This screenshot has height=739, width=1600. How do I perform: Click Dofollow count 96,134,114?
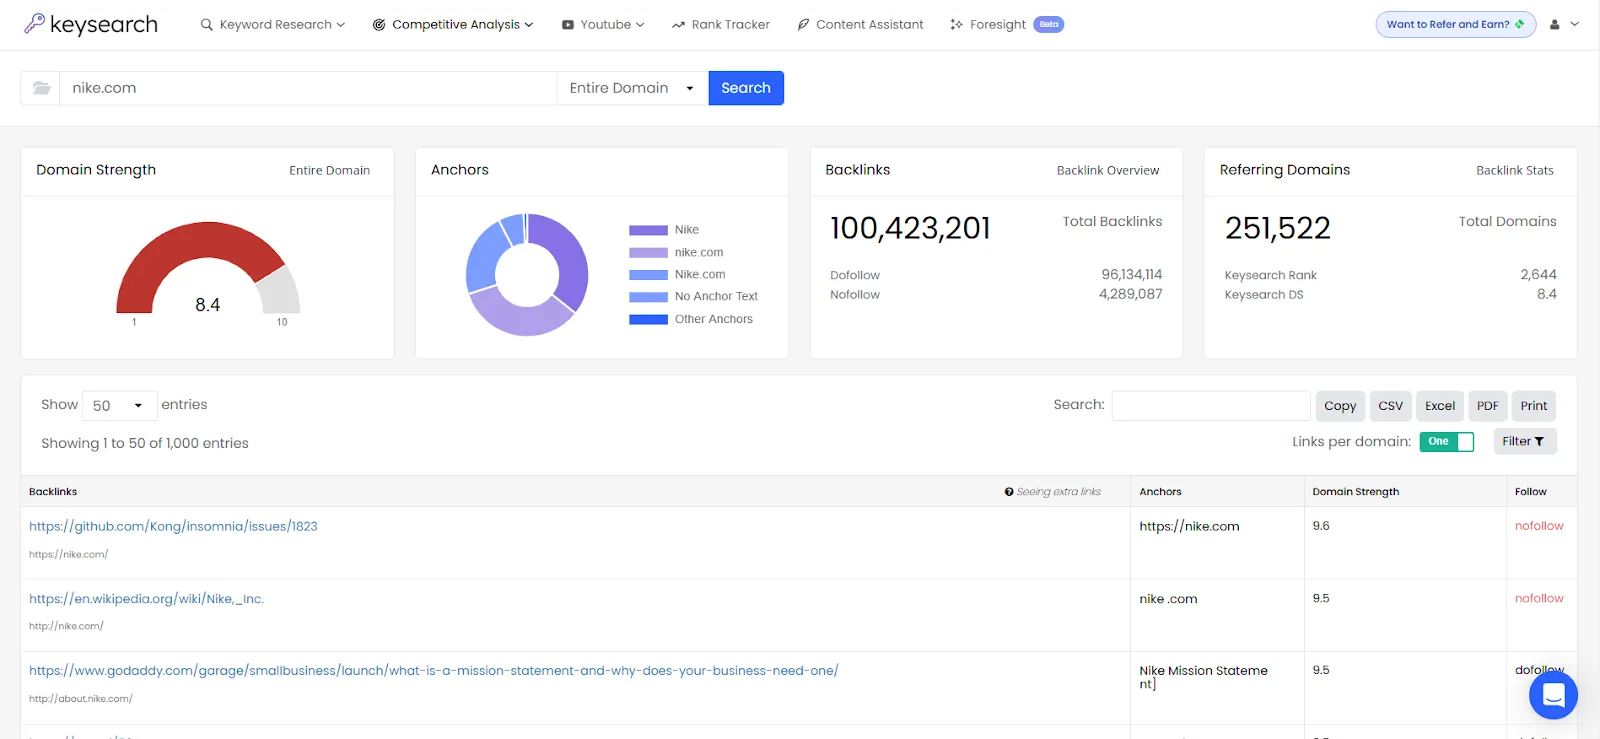click(x=1132, y=274)
